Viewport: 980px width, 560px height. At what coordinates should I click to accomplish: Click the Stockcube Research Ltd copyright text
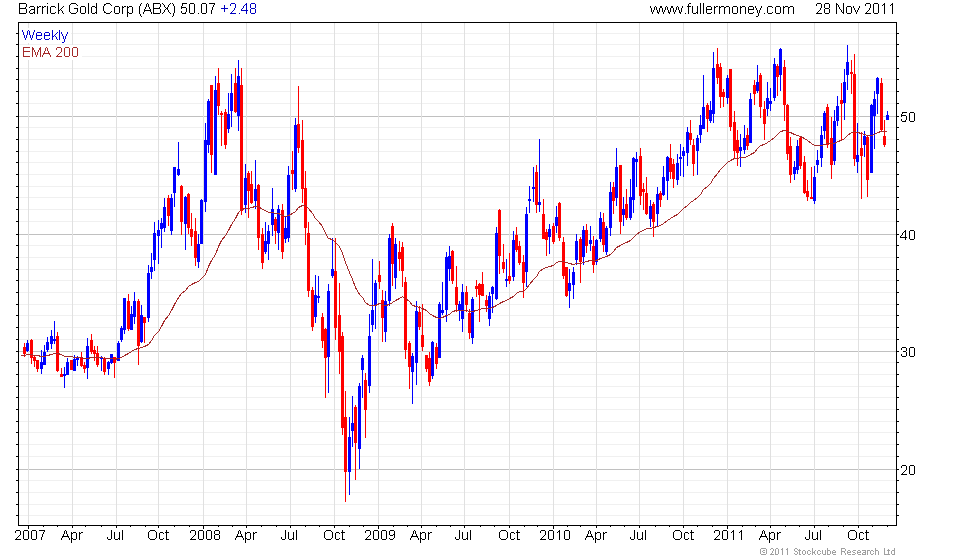pyautogui.click(x=828, y=552)
